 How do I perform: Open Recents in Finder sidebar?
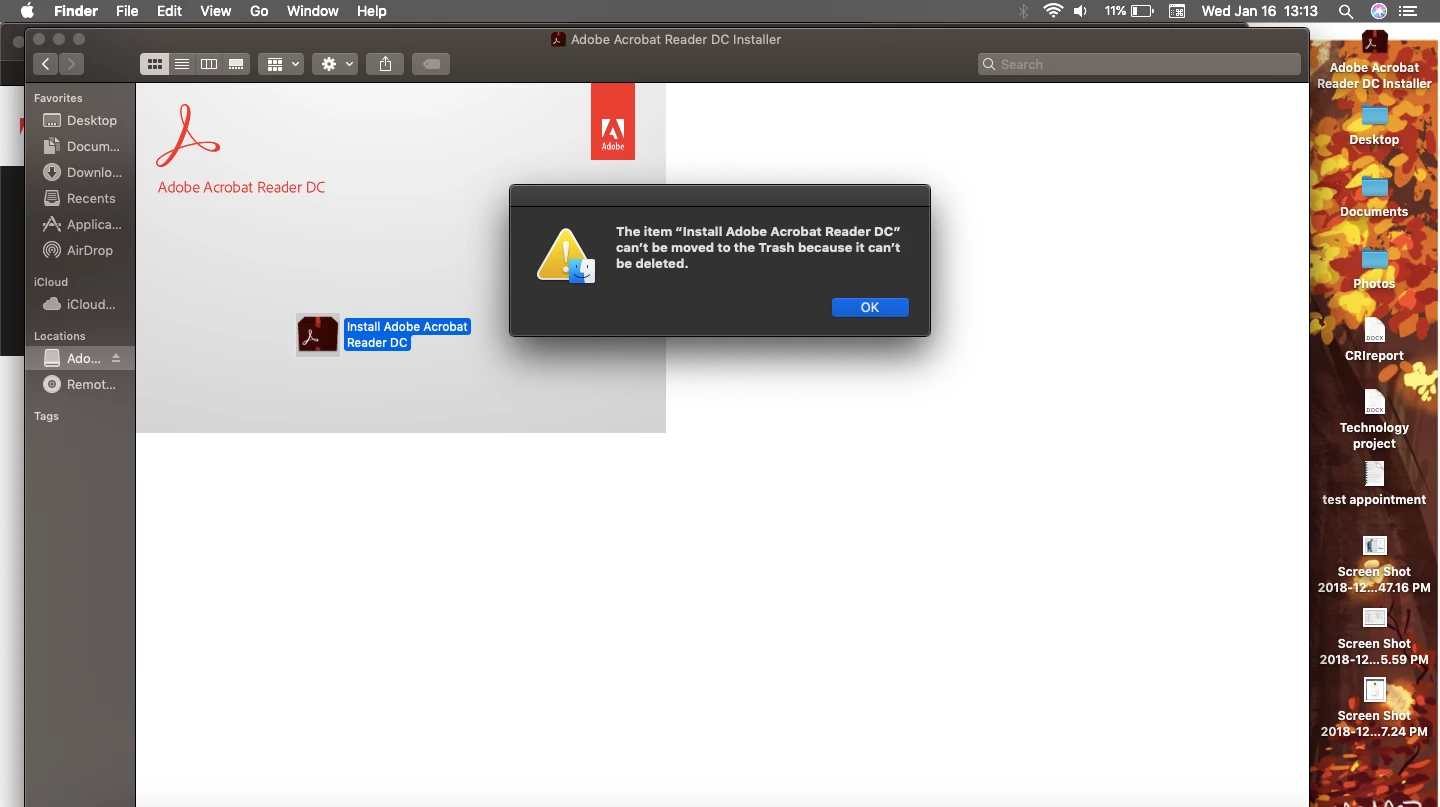click(80, 198)
